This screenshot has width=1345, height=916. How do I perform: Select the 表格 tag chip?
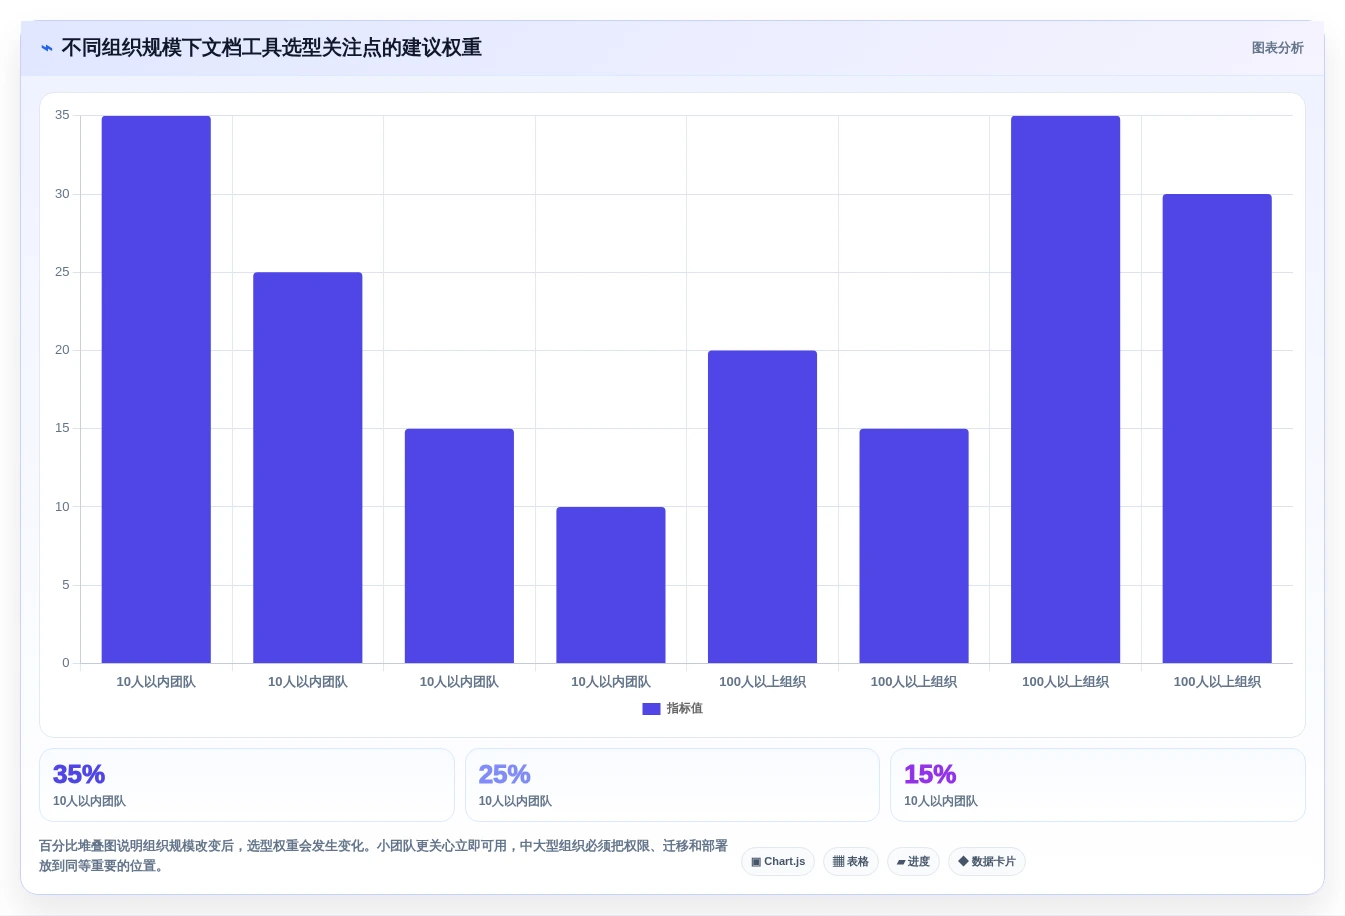click(851, 862)
